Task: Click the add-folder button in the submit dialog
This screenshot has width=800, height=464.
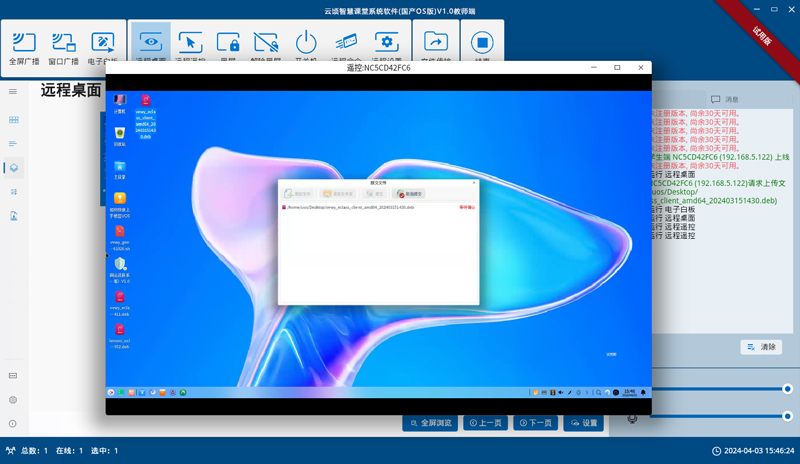Action: (338, 194)
